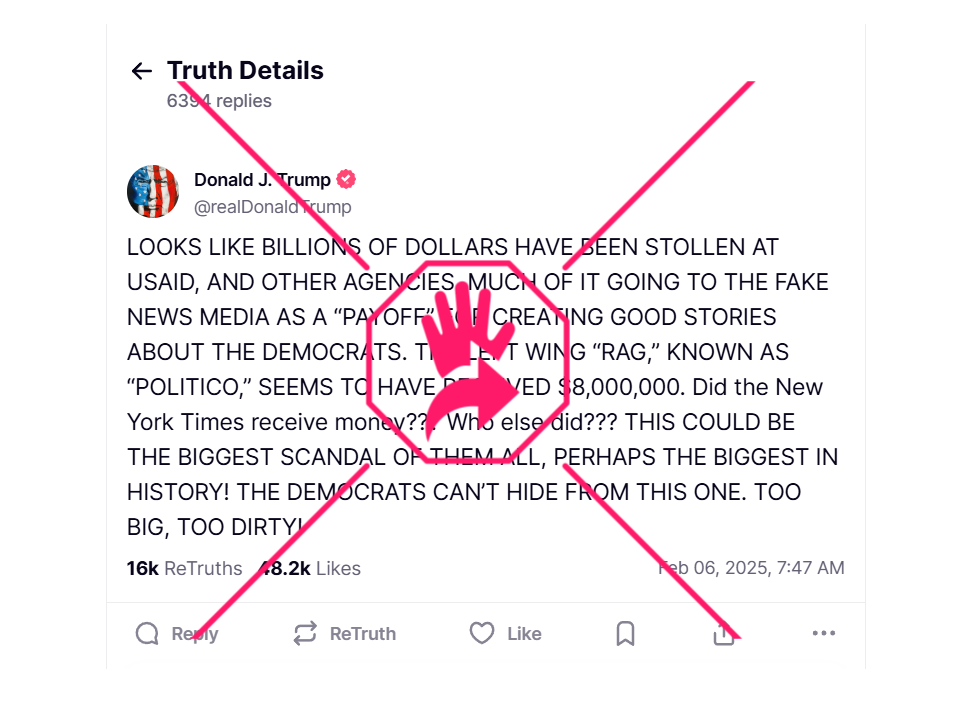This screenshot has height=720, width=960.
Task: Click the Reply text label
Action: pos(195,634)
